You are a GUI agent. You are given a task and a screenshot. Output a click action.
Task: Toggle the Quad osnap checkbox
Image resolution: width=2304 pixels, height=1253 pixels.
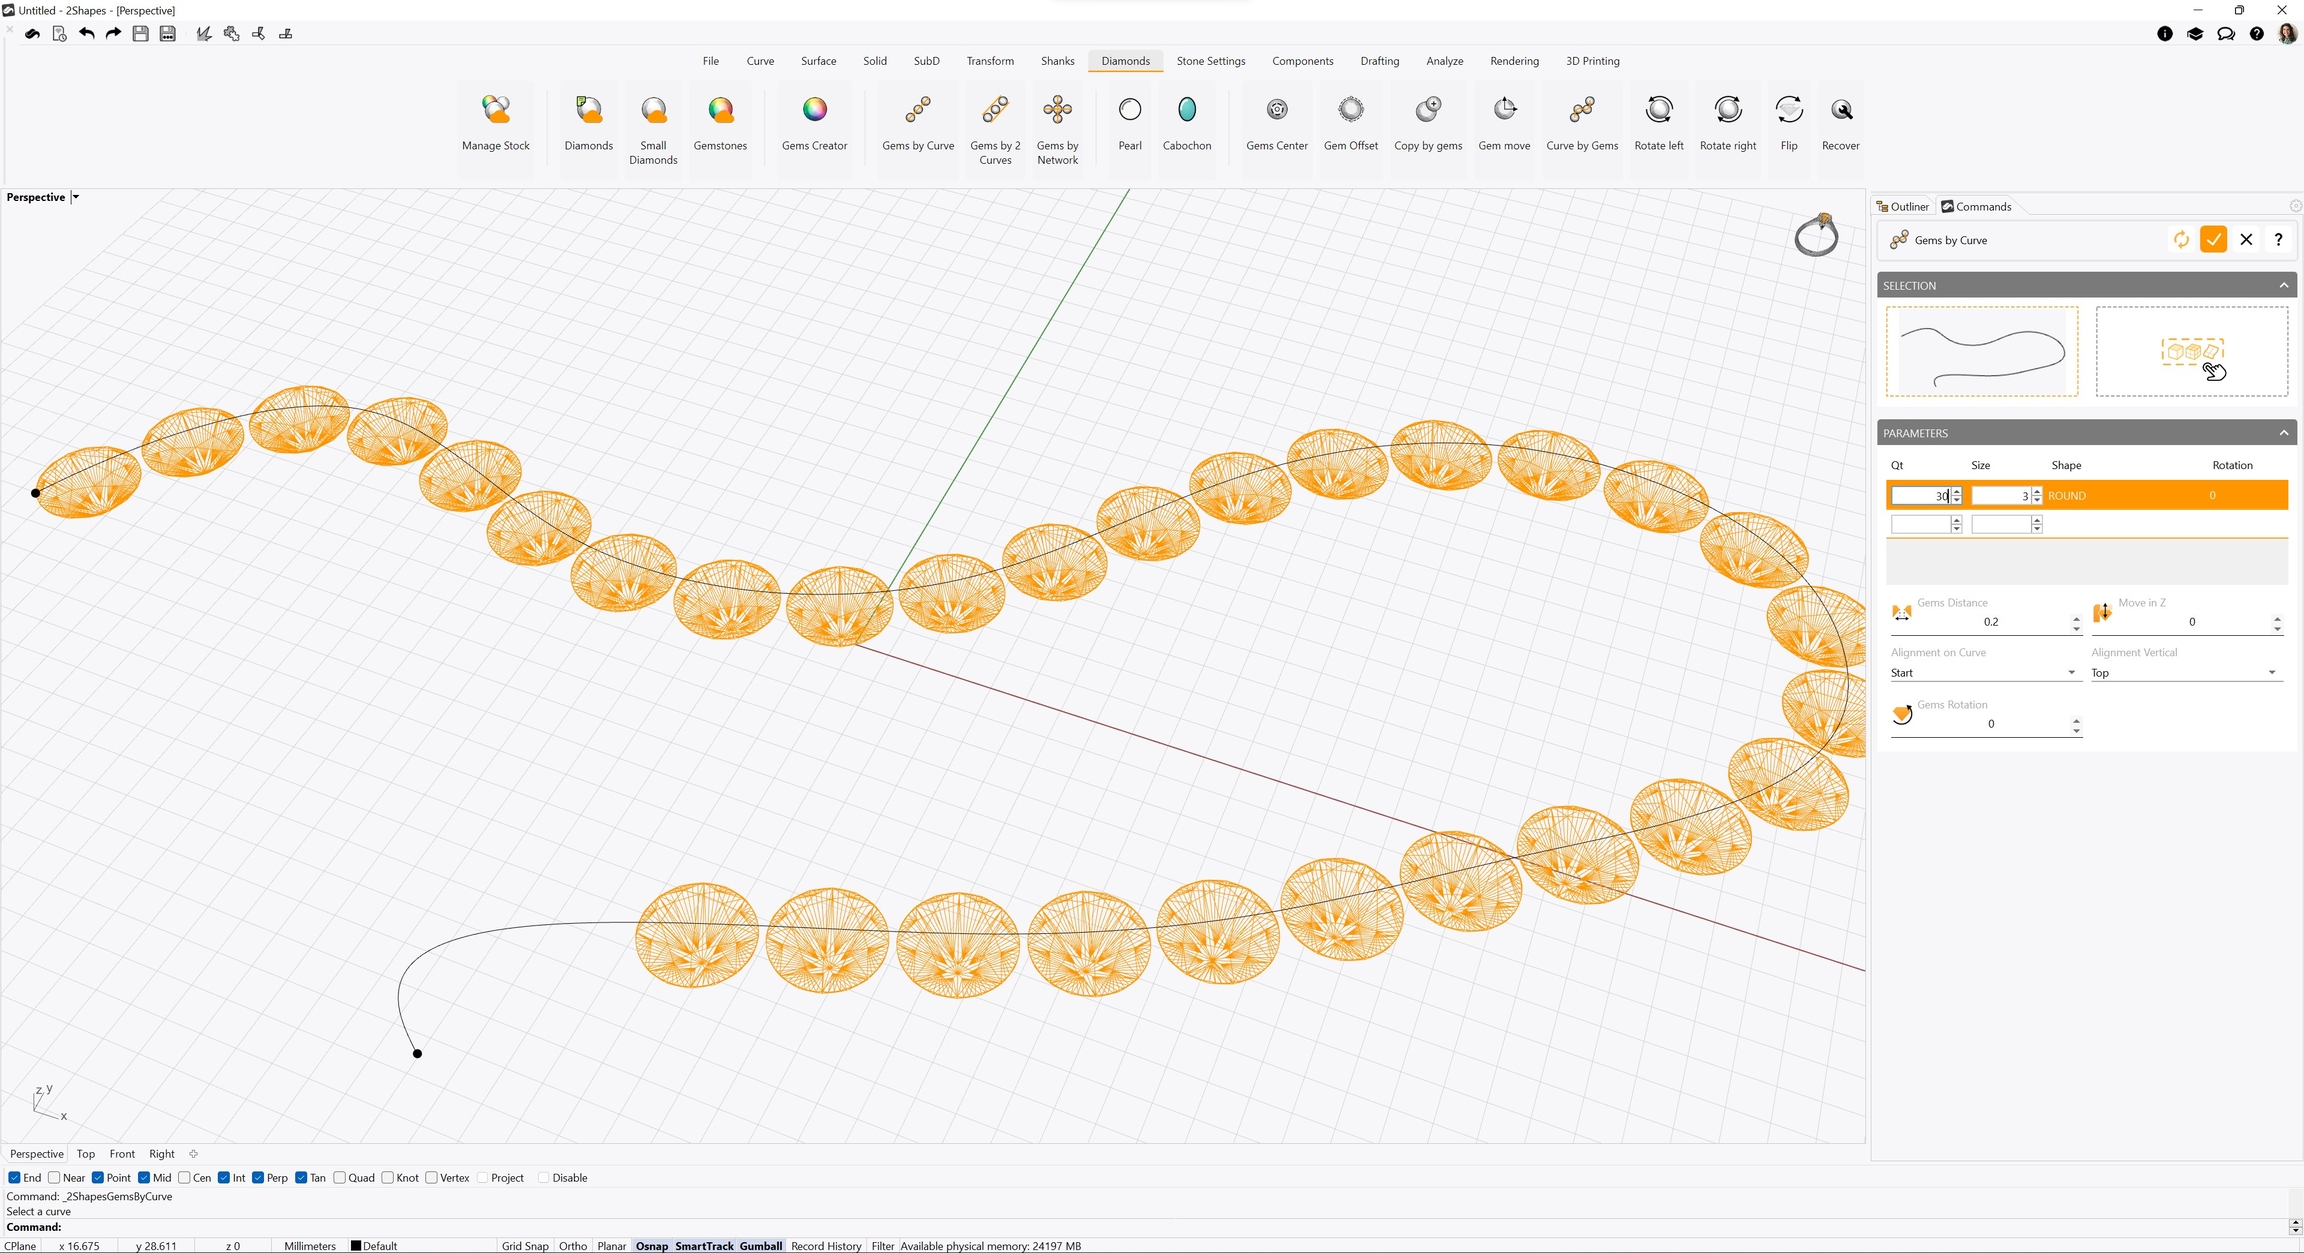tap(340, 1178)
